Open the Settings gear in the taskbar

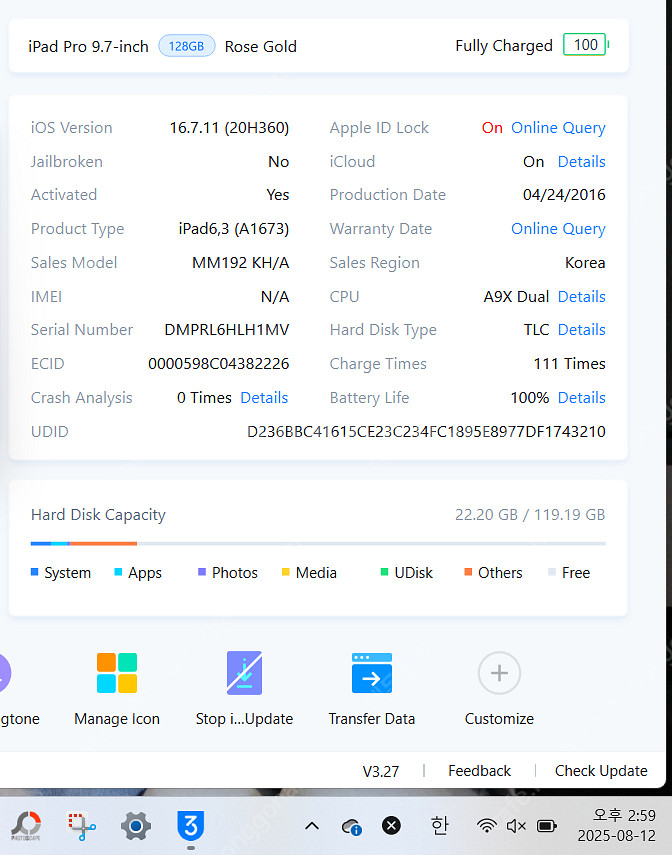136,827
